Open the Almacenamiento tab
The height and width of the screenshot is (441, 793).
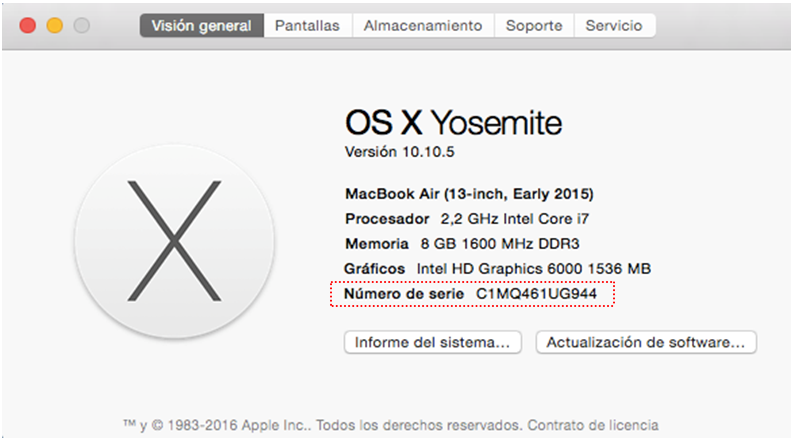coord(422,26)
